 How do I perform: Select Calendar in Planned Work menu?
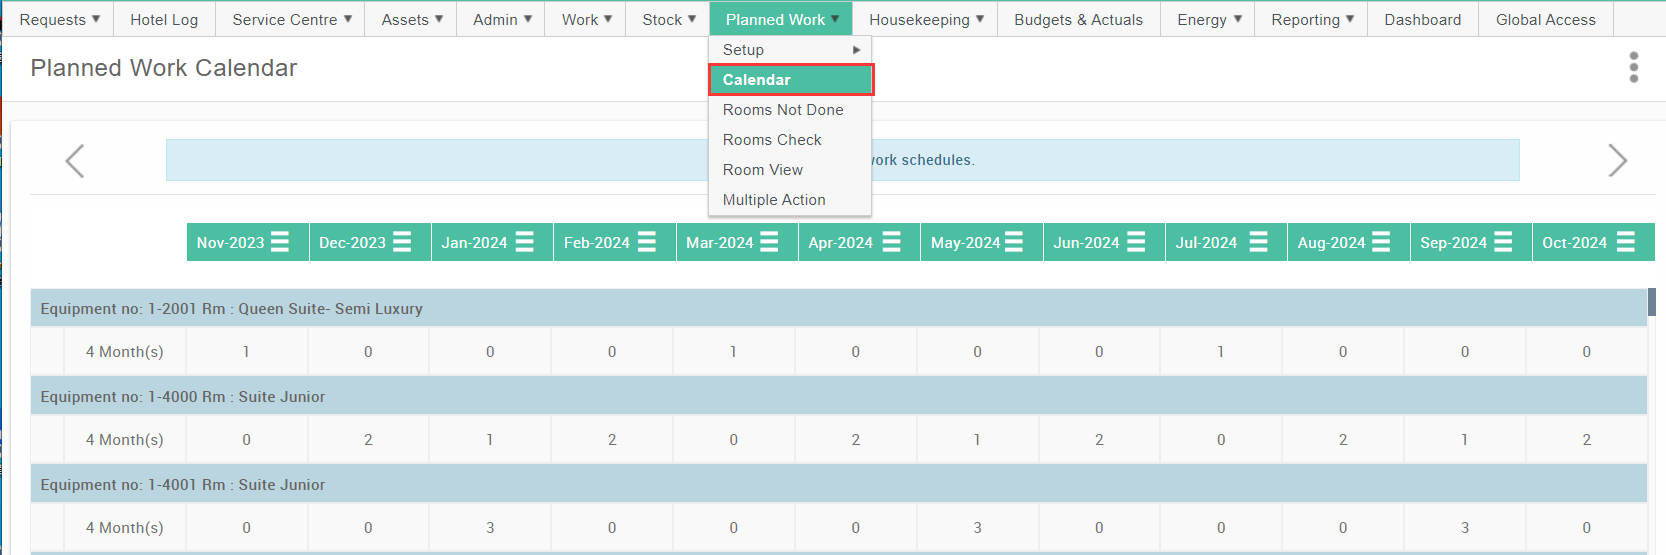[790, 79]
